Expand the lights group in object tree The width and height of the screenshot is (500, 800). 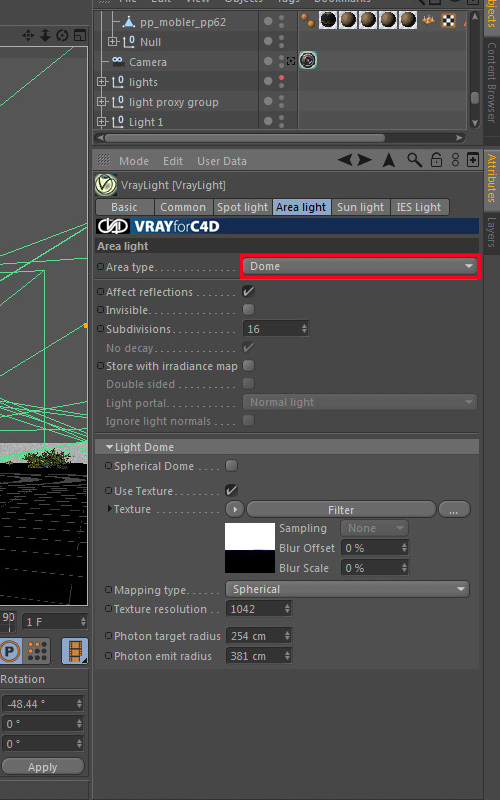click(x=102, y=82)
